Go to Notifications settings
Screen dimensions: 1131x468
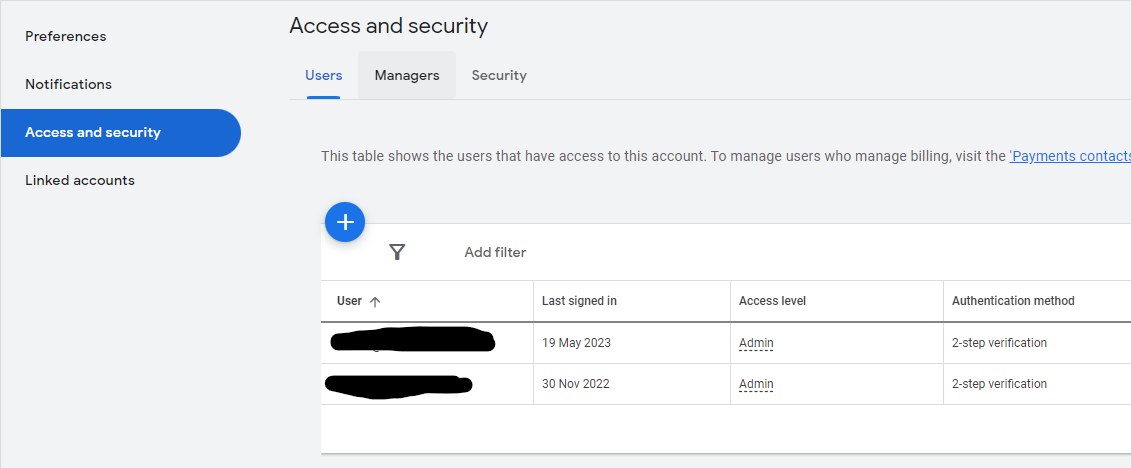coord(69,84)
